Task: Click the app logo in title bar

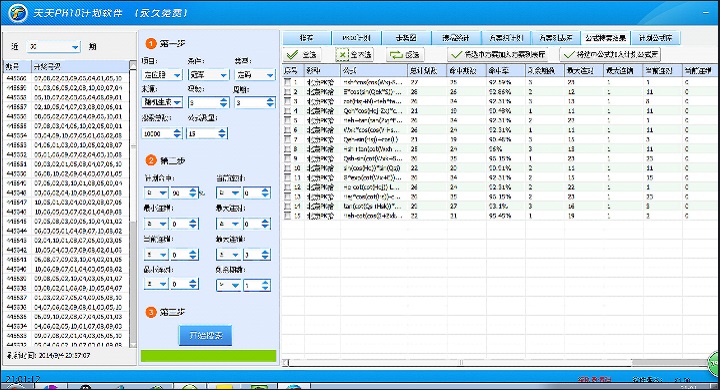Action: pyautogui.click(x=18, y=12)
